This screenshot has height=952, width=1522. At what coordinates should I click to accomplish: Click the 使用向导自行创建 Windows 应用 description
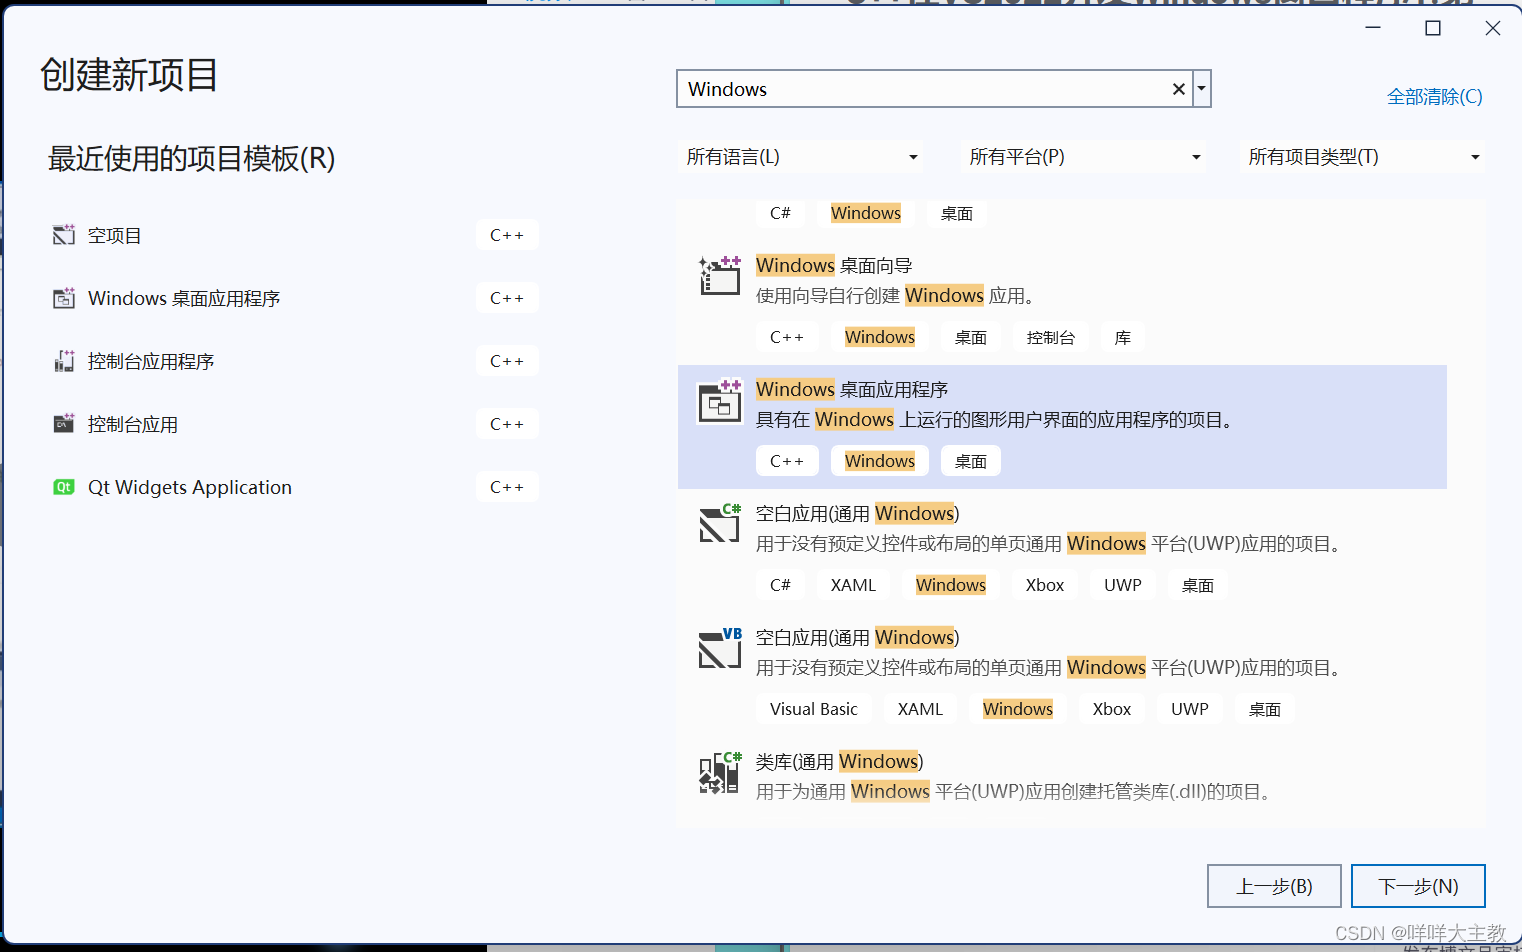[895, 296]
